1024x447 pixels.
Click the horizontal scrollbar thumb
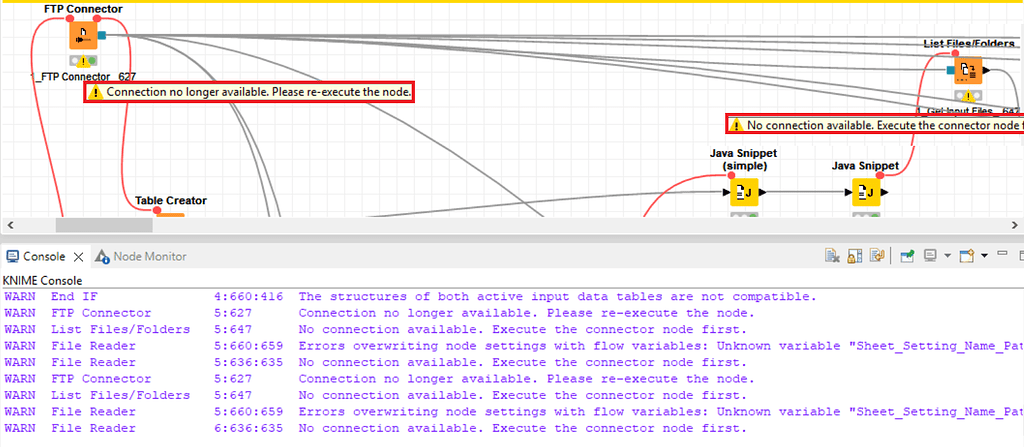(104, 225)
